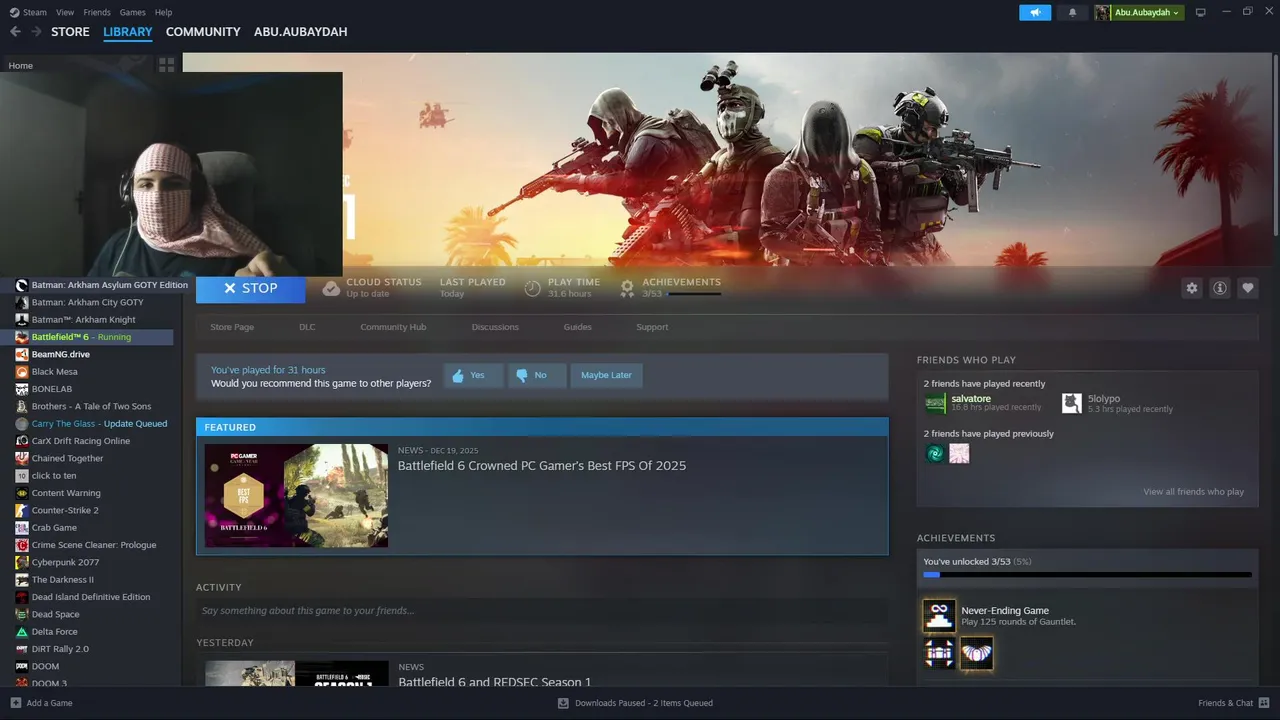This screenshot has height=720, width=1280.
Task: Click the achievements icon near 3/53
Action: point(627,288)
